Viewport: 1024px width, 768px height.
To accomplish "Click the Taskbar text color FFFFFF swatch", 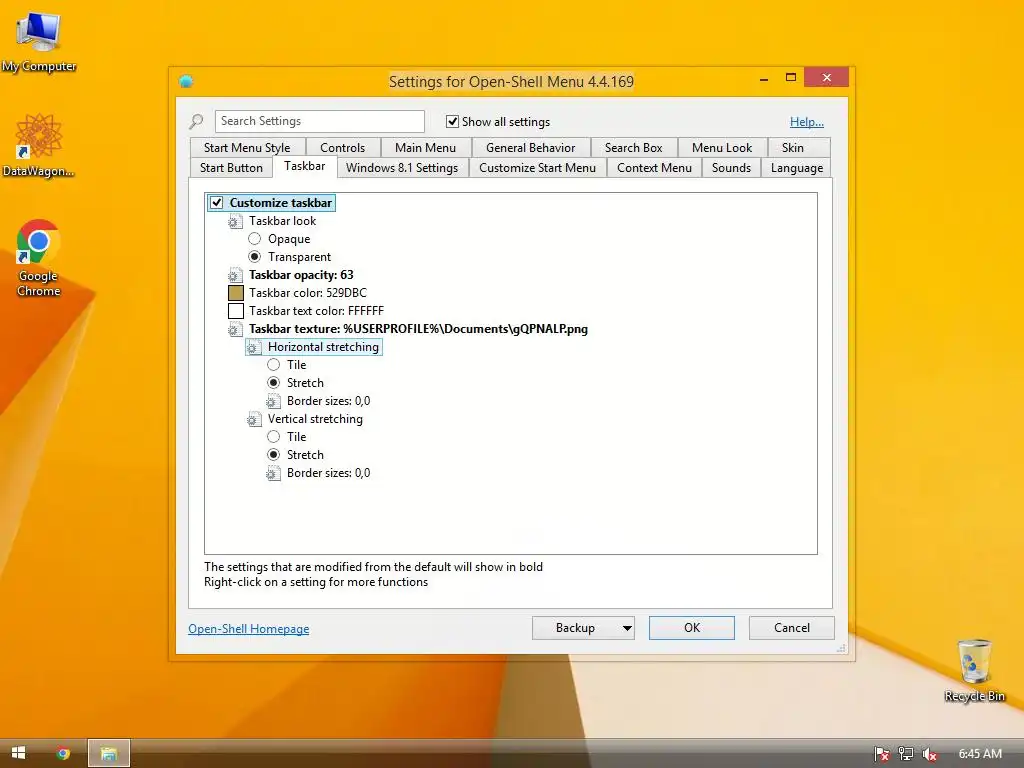I will (236, 311).
